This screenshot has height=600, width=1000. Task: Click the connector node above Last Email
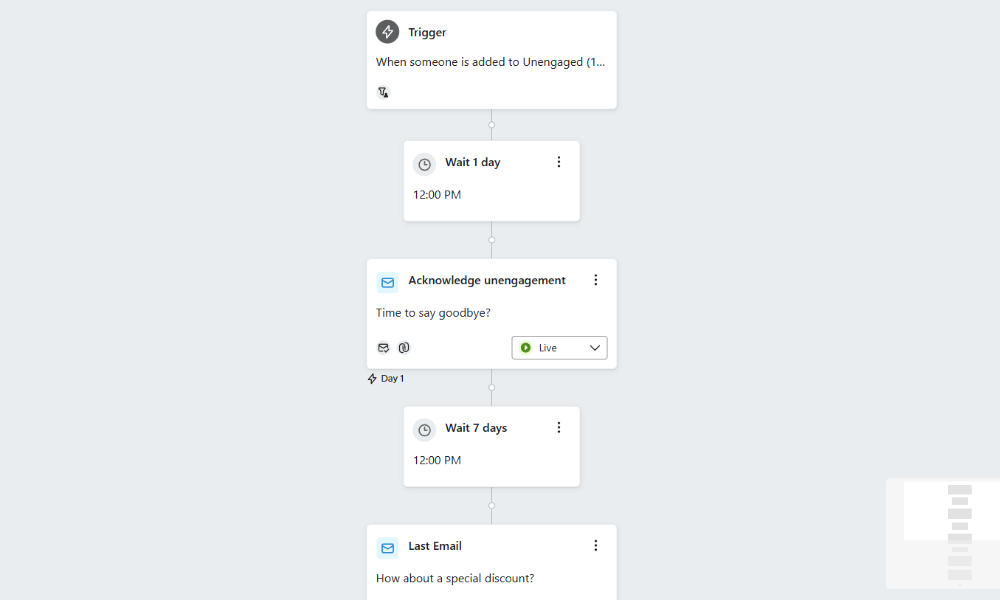(x=492, y=505)
